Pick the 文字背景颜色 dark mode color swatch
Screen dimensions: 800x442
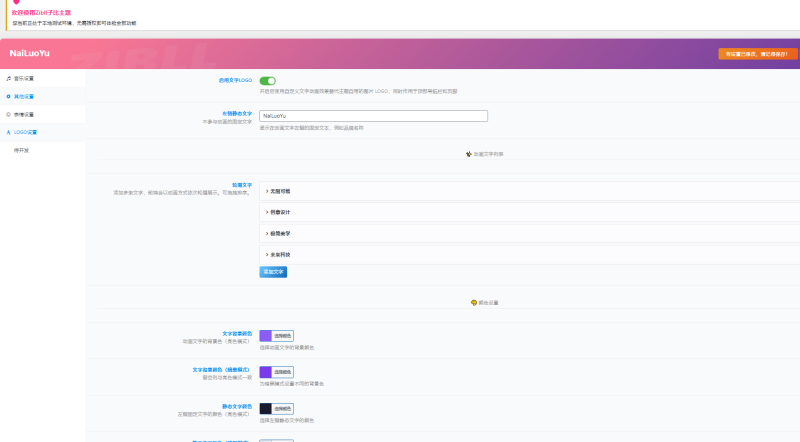265,372
